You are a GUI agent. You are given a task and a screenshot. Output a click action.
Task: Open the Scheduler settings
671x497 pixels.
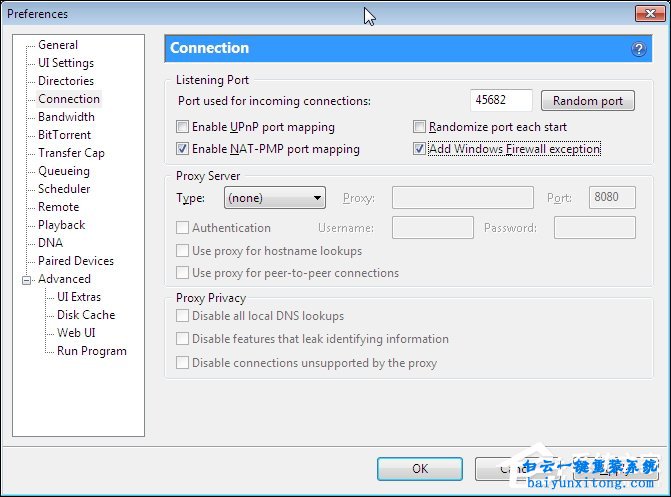click(x=64, y=189)
